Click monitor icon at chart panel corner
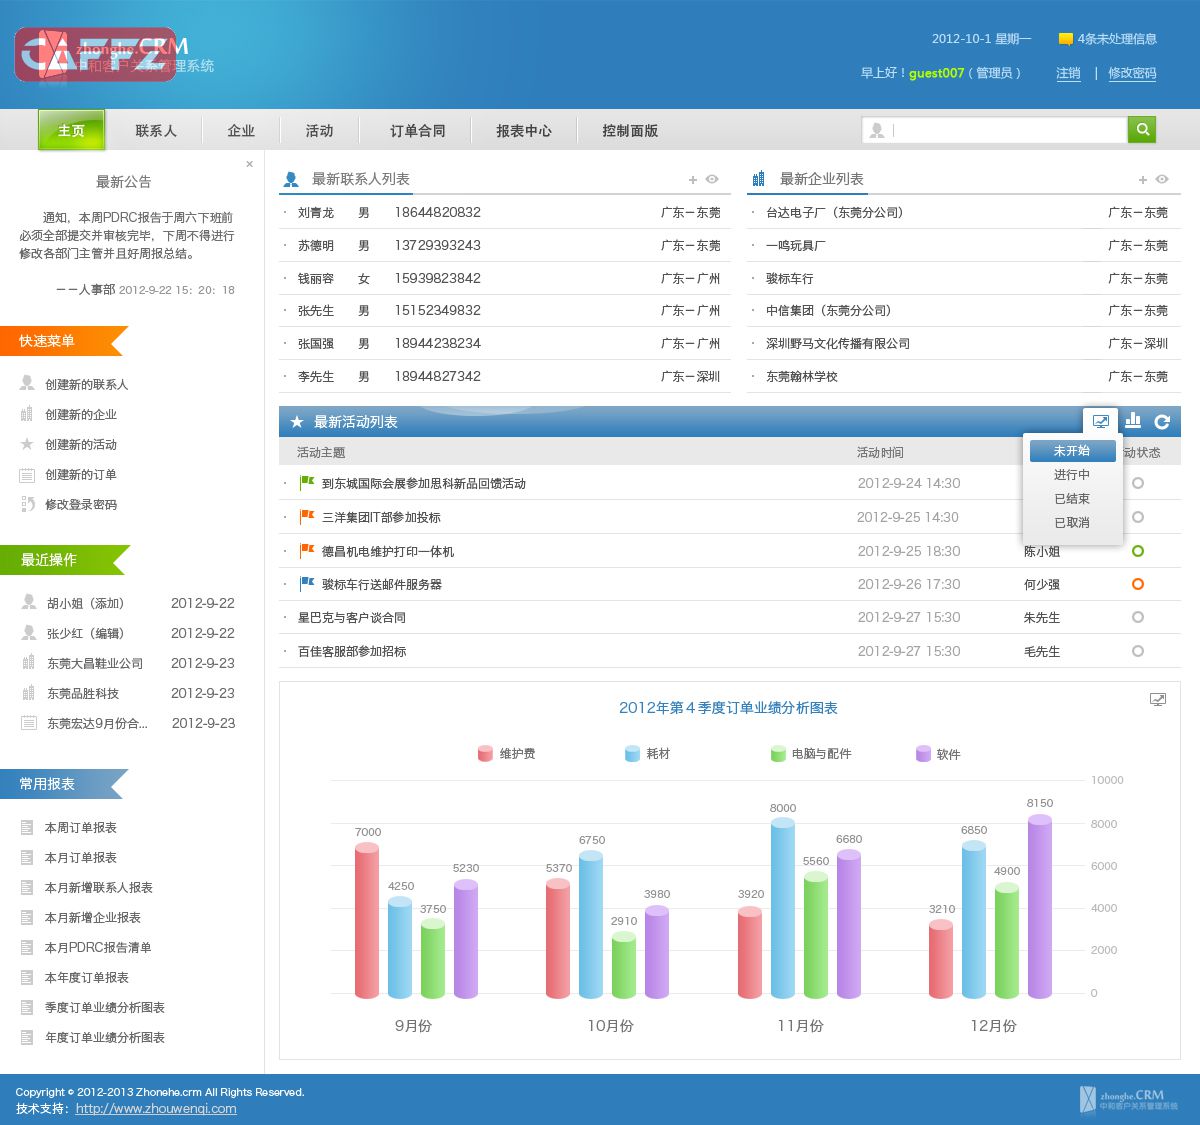Viewport: 1200px width, 1125px height. (1158, 700)
